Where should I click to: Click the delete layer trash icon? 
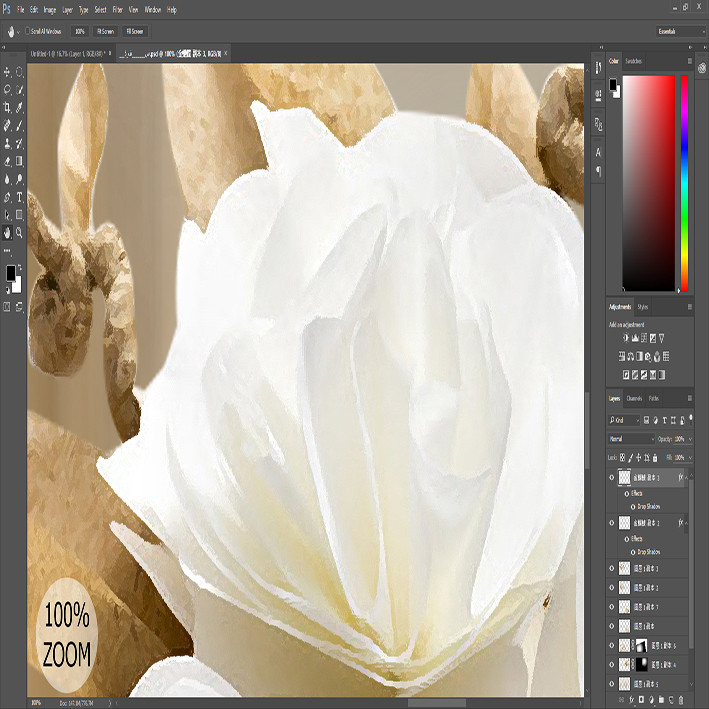pos(681,700)
